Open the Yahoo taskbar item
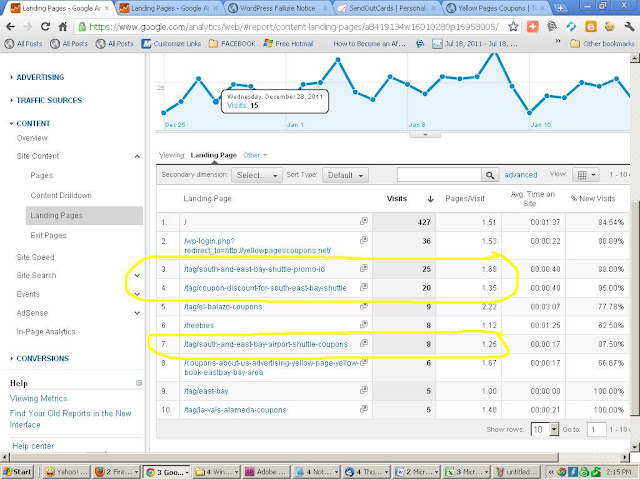640x480 pixels. (x=66, y=472)
